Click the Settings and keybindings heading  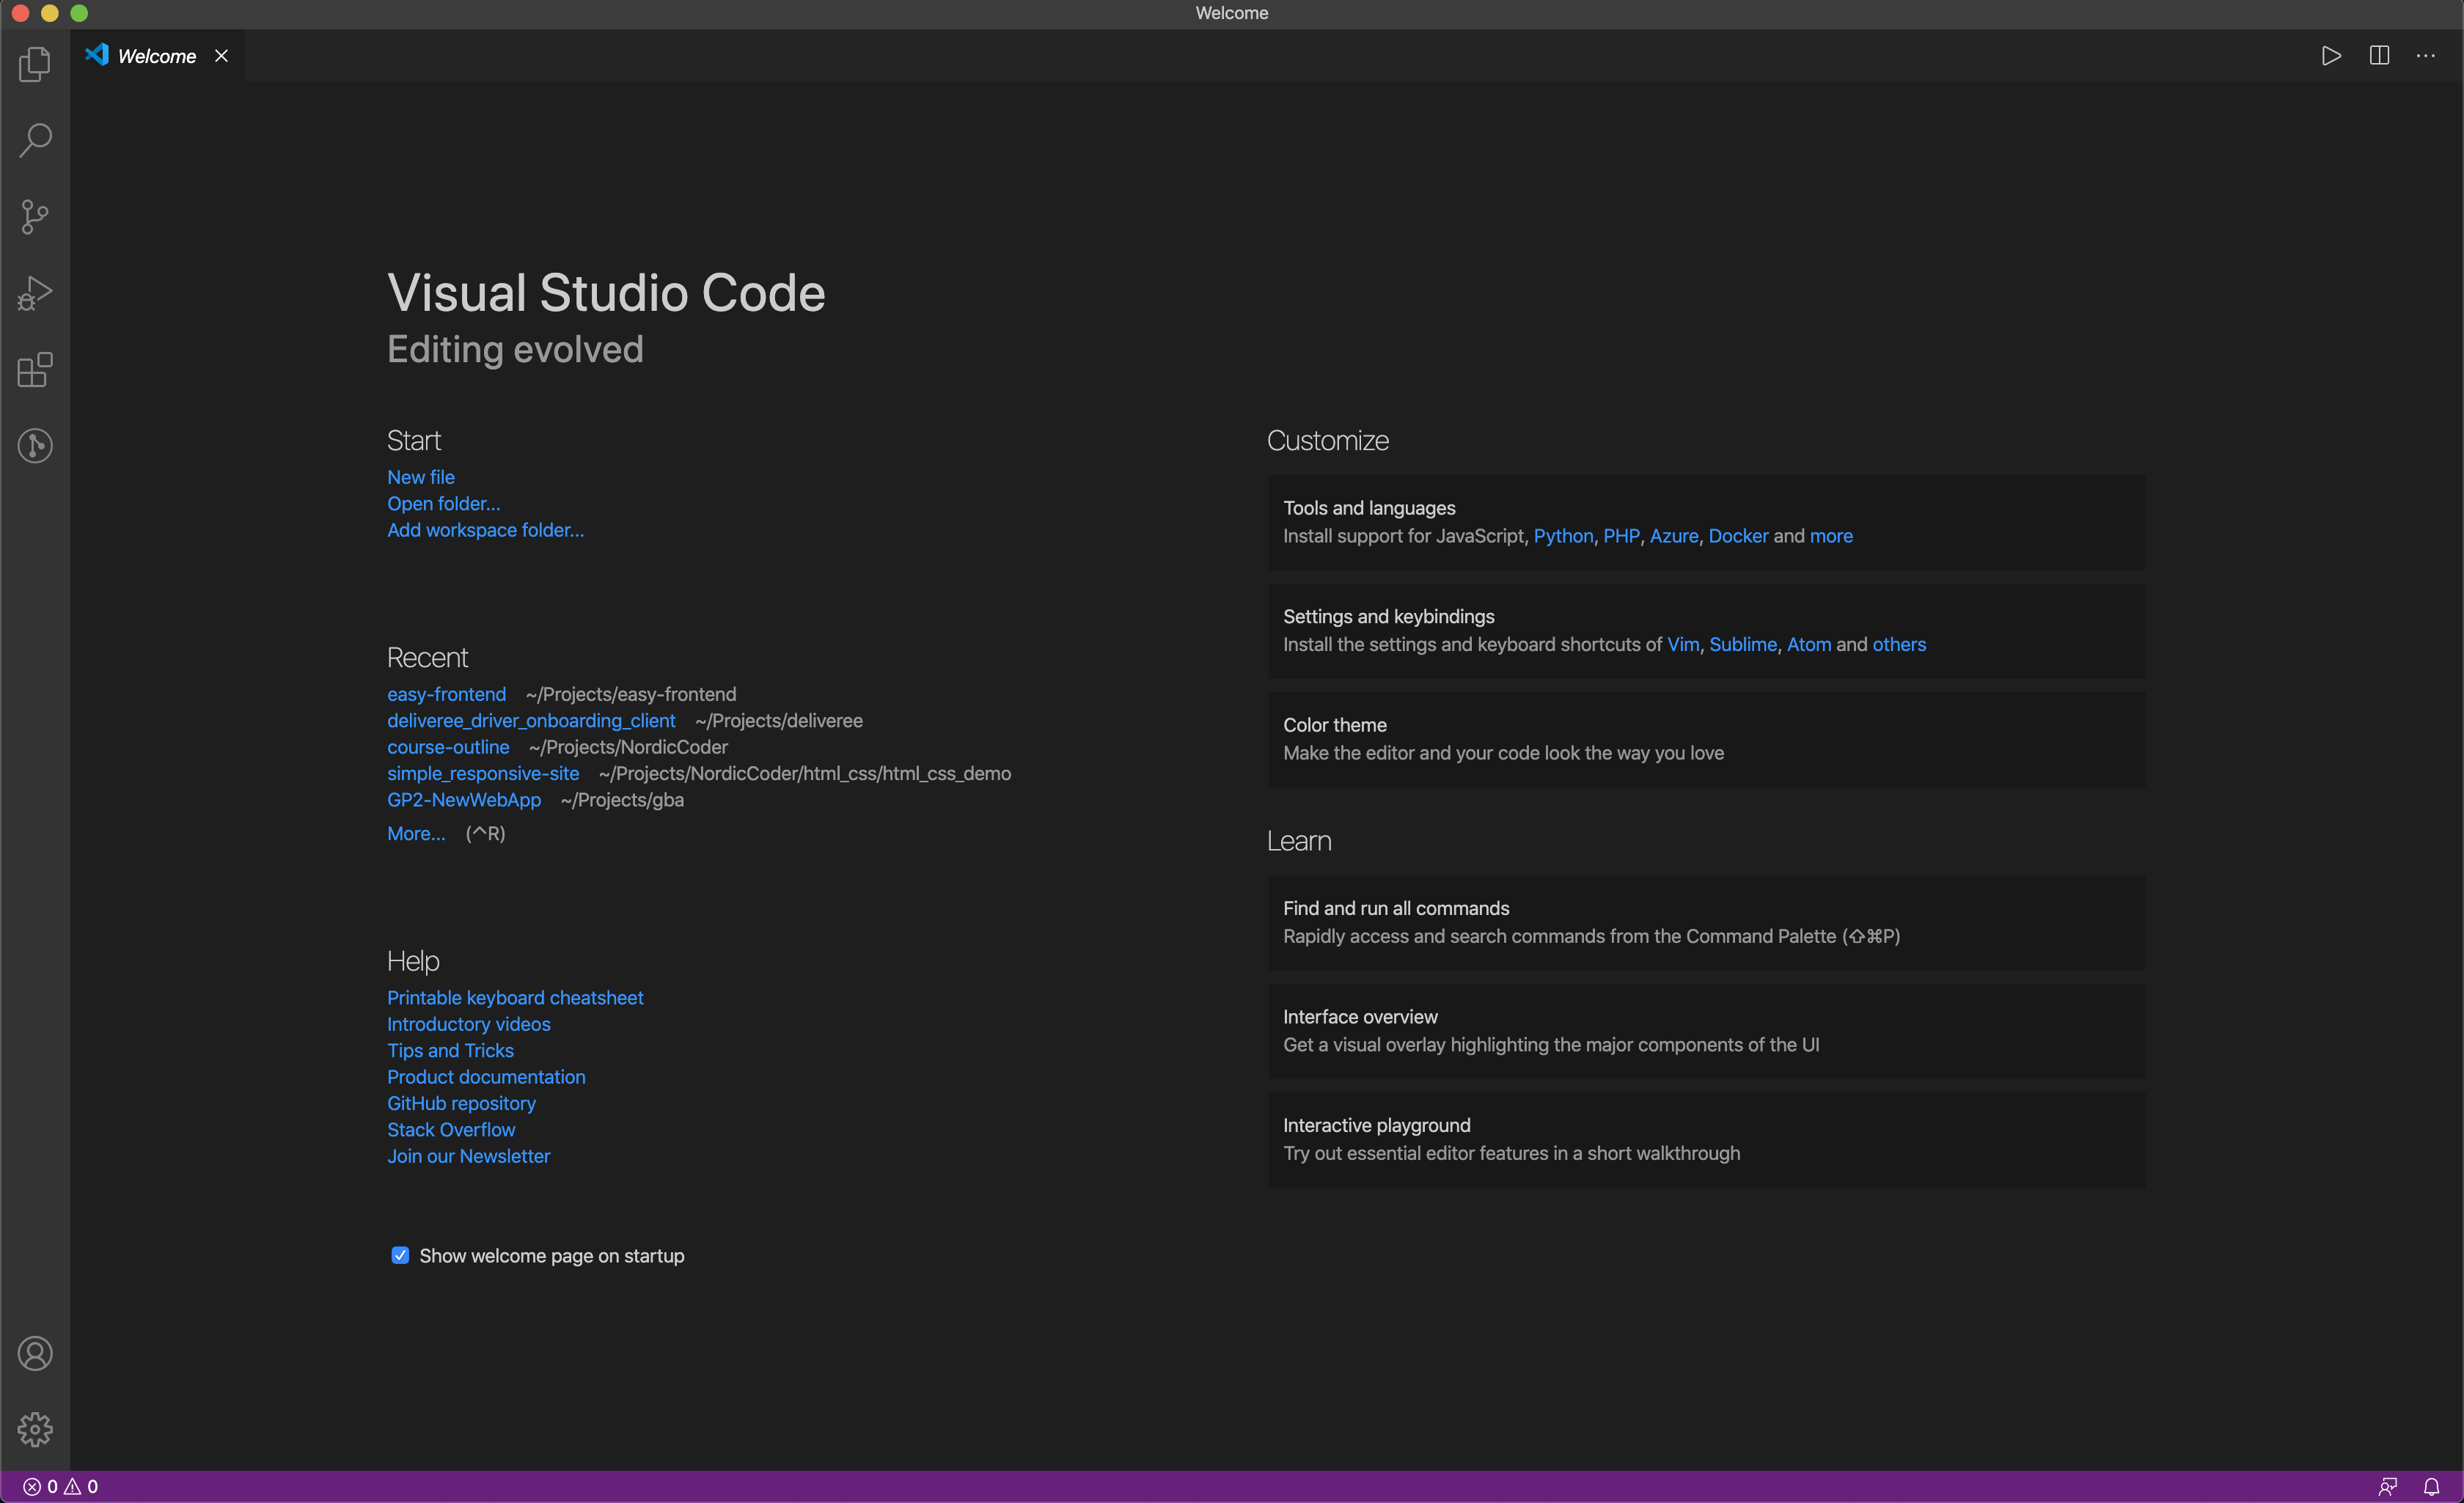point(1388,616)
